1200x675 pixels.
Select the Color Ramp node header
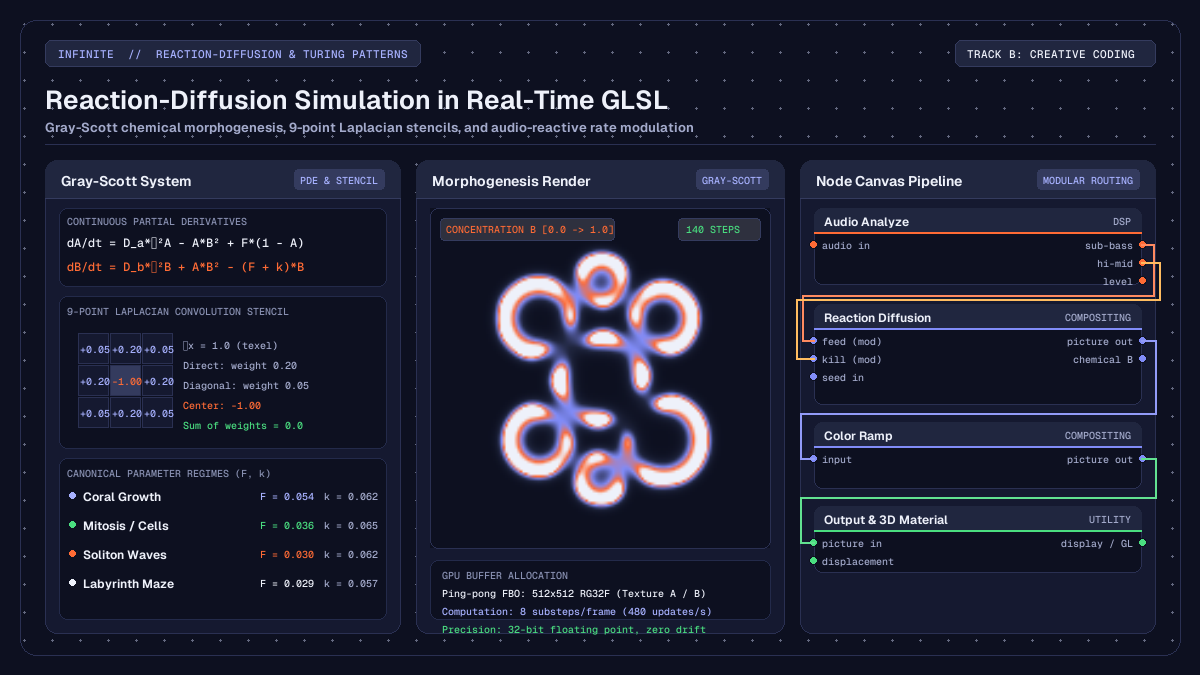978,435
